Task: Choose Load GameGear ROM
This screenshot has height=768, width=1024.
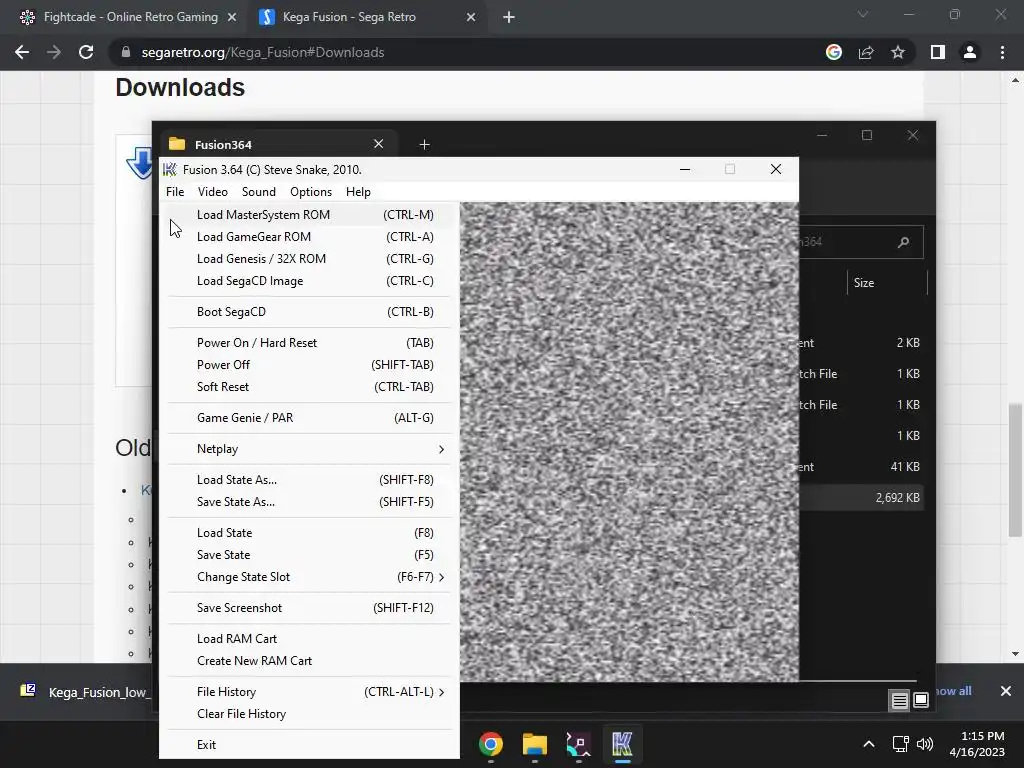Action: [309, 237]
